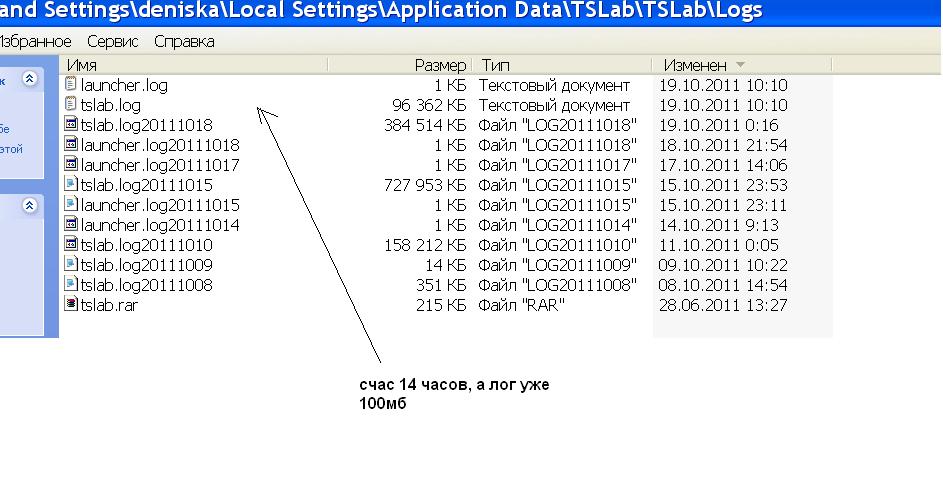Image resolution: width=943 pixels, height=499 pixels.
Task: Select the tslab.rar archive icon
Action: click(x=71, y=305)
